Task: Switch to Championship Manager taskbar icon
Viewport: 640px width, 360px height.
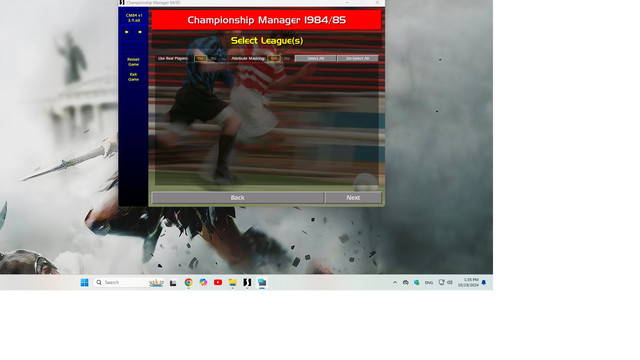Action: click(x=247, y=282)
